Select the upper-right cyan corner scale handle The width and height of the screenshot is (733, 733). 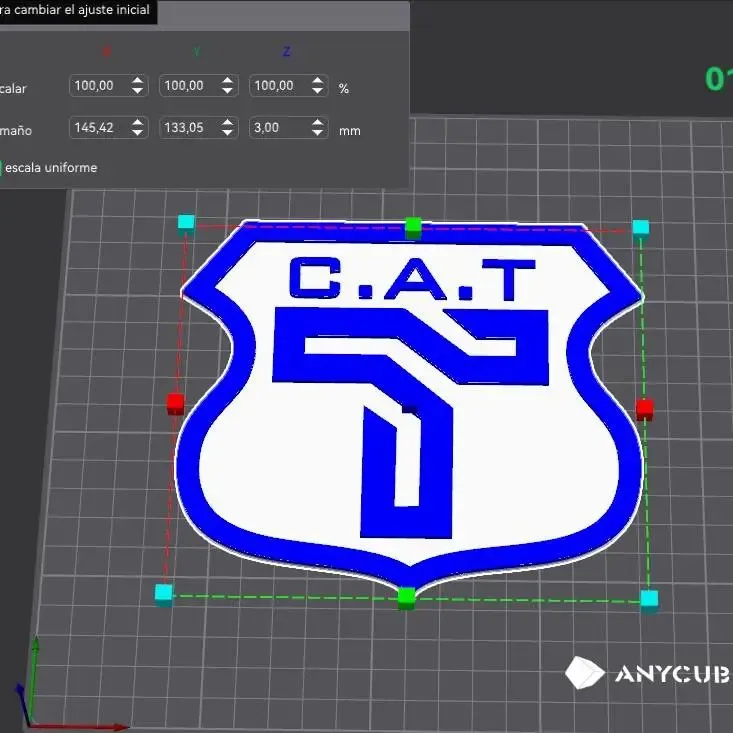(640, 229)
